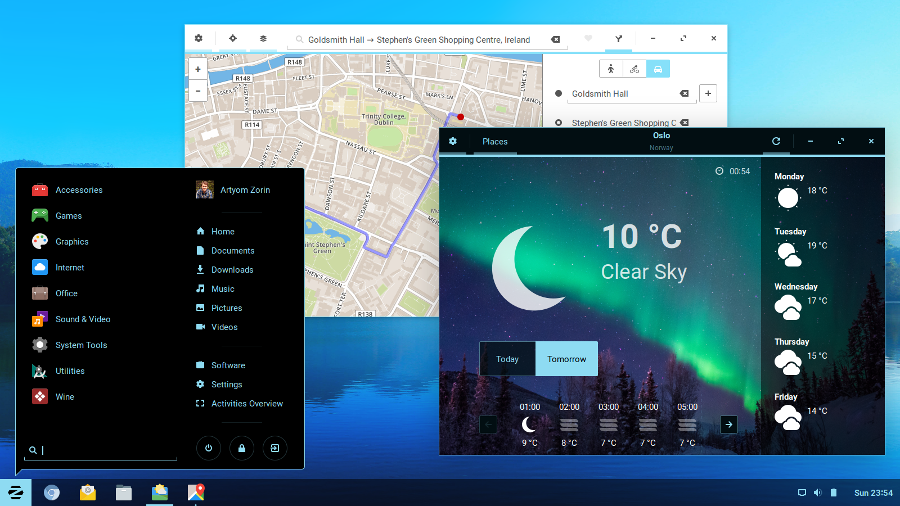Refresh the Oslo weather data
Screen dimensions: 900x506
click(776, 141)
